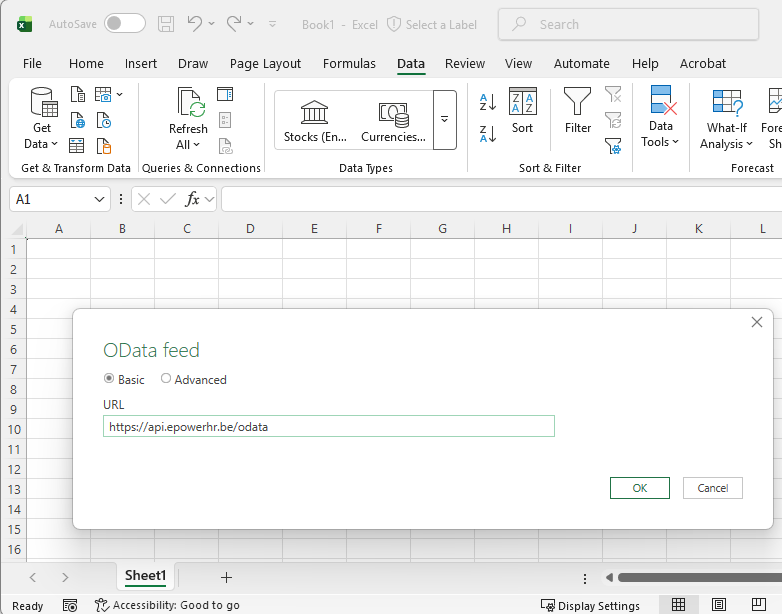Click the greyed Properties icon
The width and height of the screenshot is (782, 614).
click(x=225, y=120)
